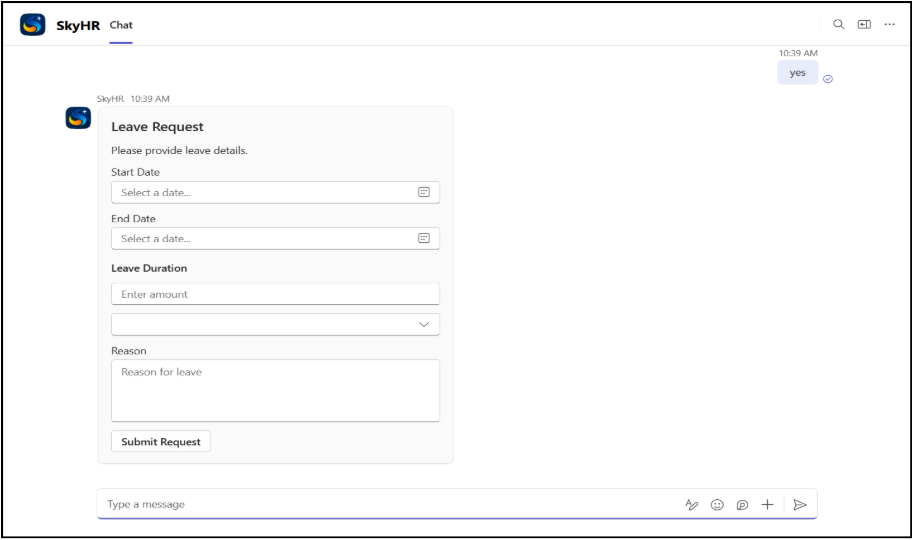Click the loop components icon in compose bar
Screen dimensions: 912x540
(x=742, y=505)
